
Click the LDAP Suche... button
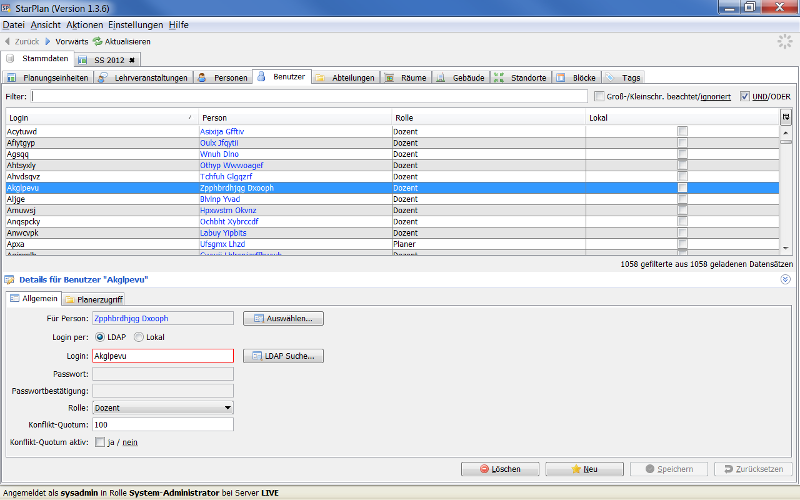[283, 356]
